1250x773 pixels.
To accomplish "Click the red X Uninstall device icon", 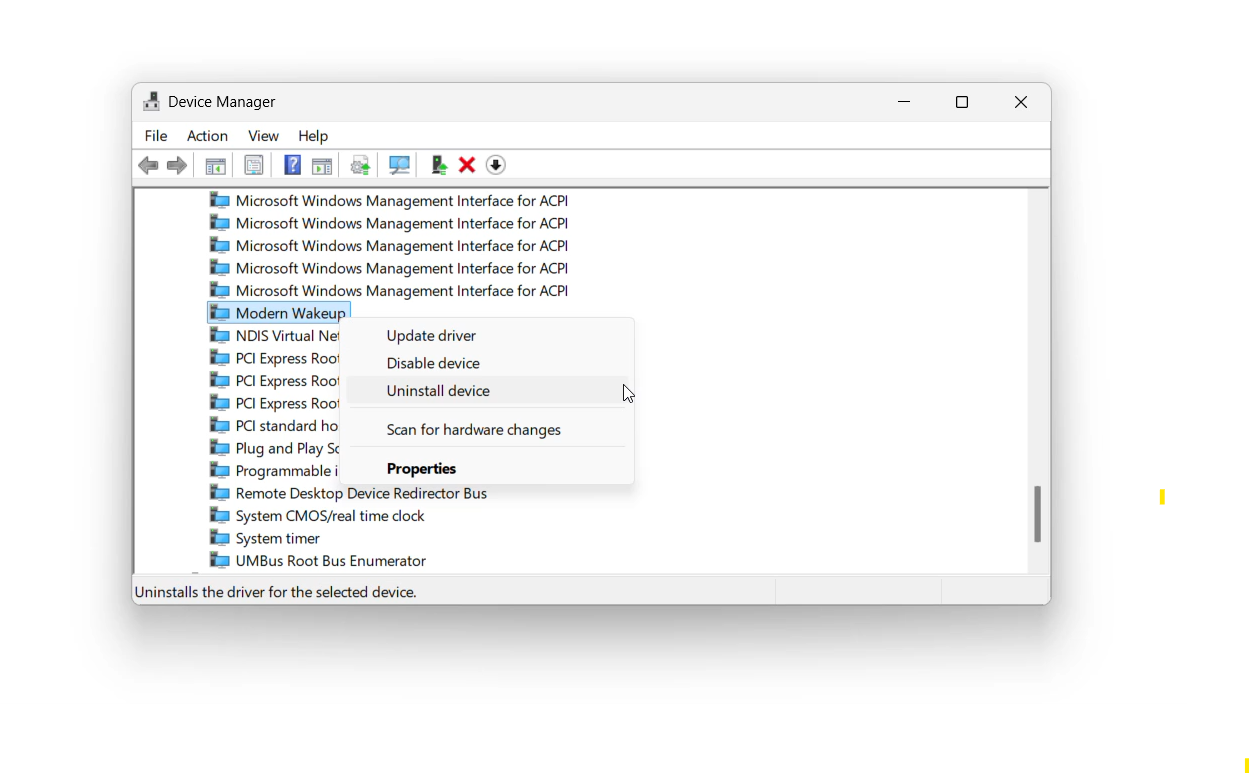I will [466, 165].
